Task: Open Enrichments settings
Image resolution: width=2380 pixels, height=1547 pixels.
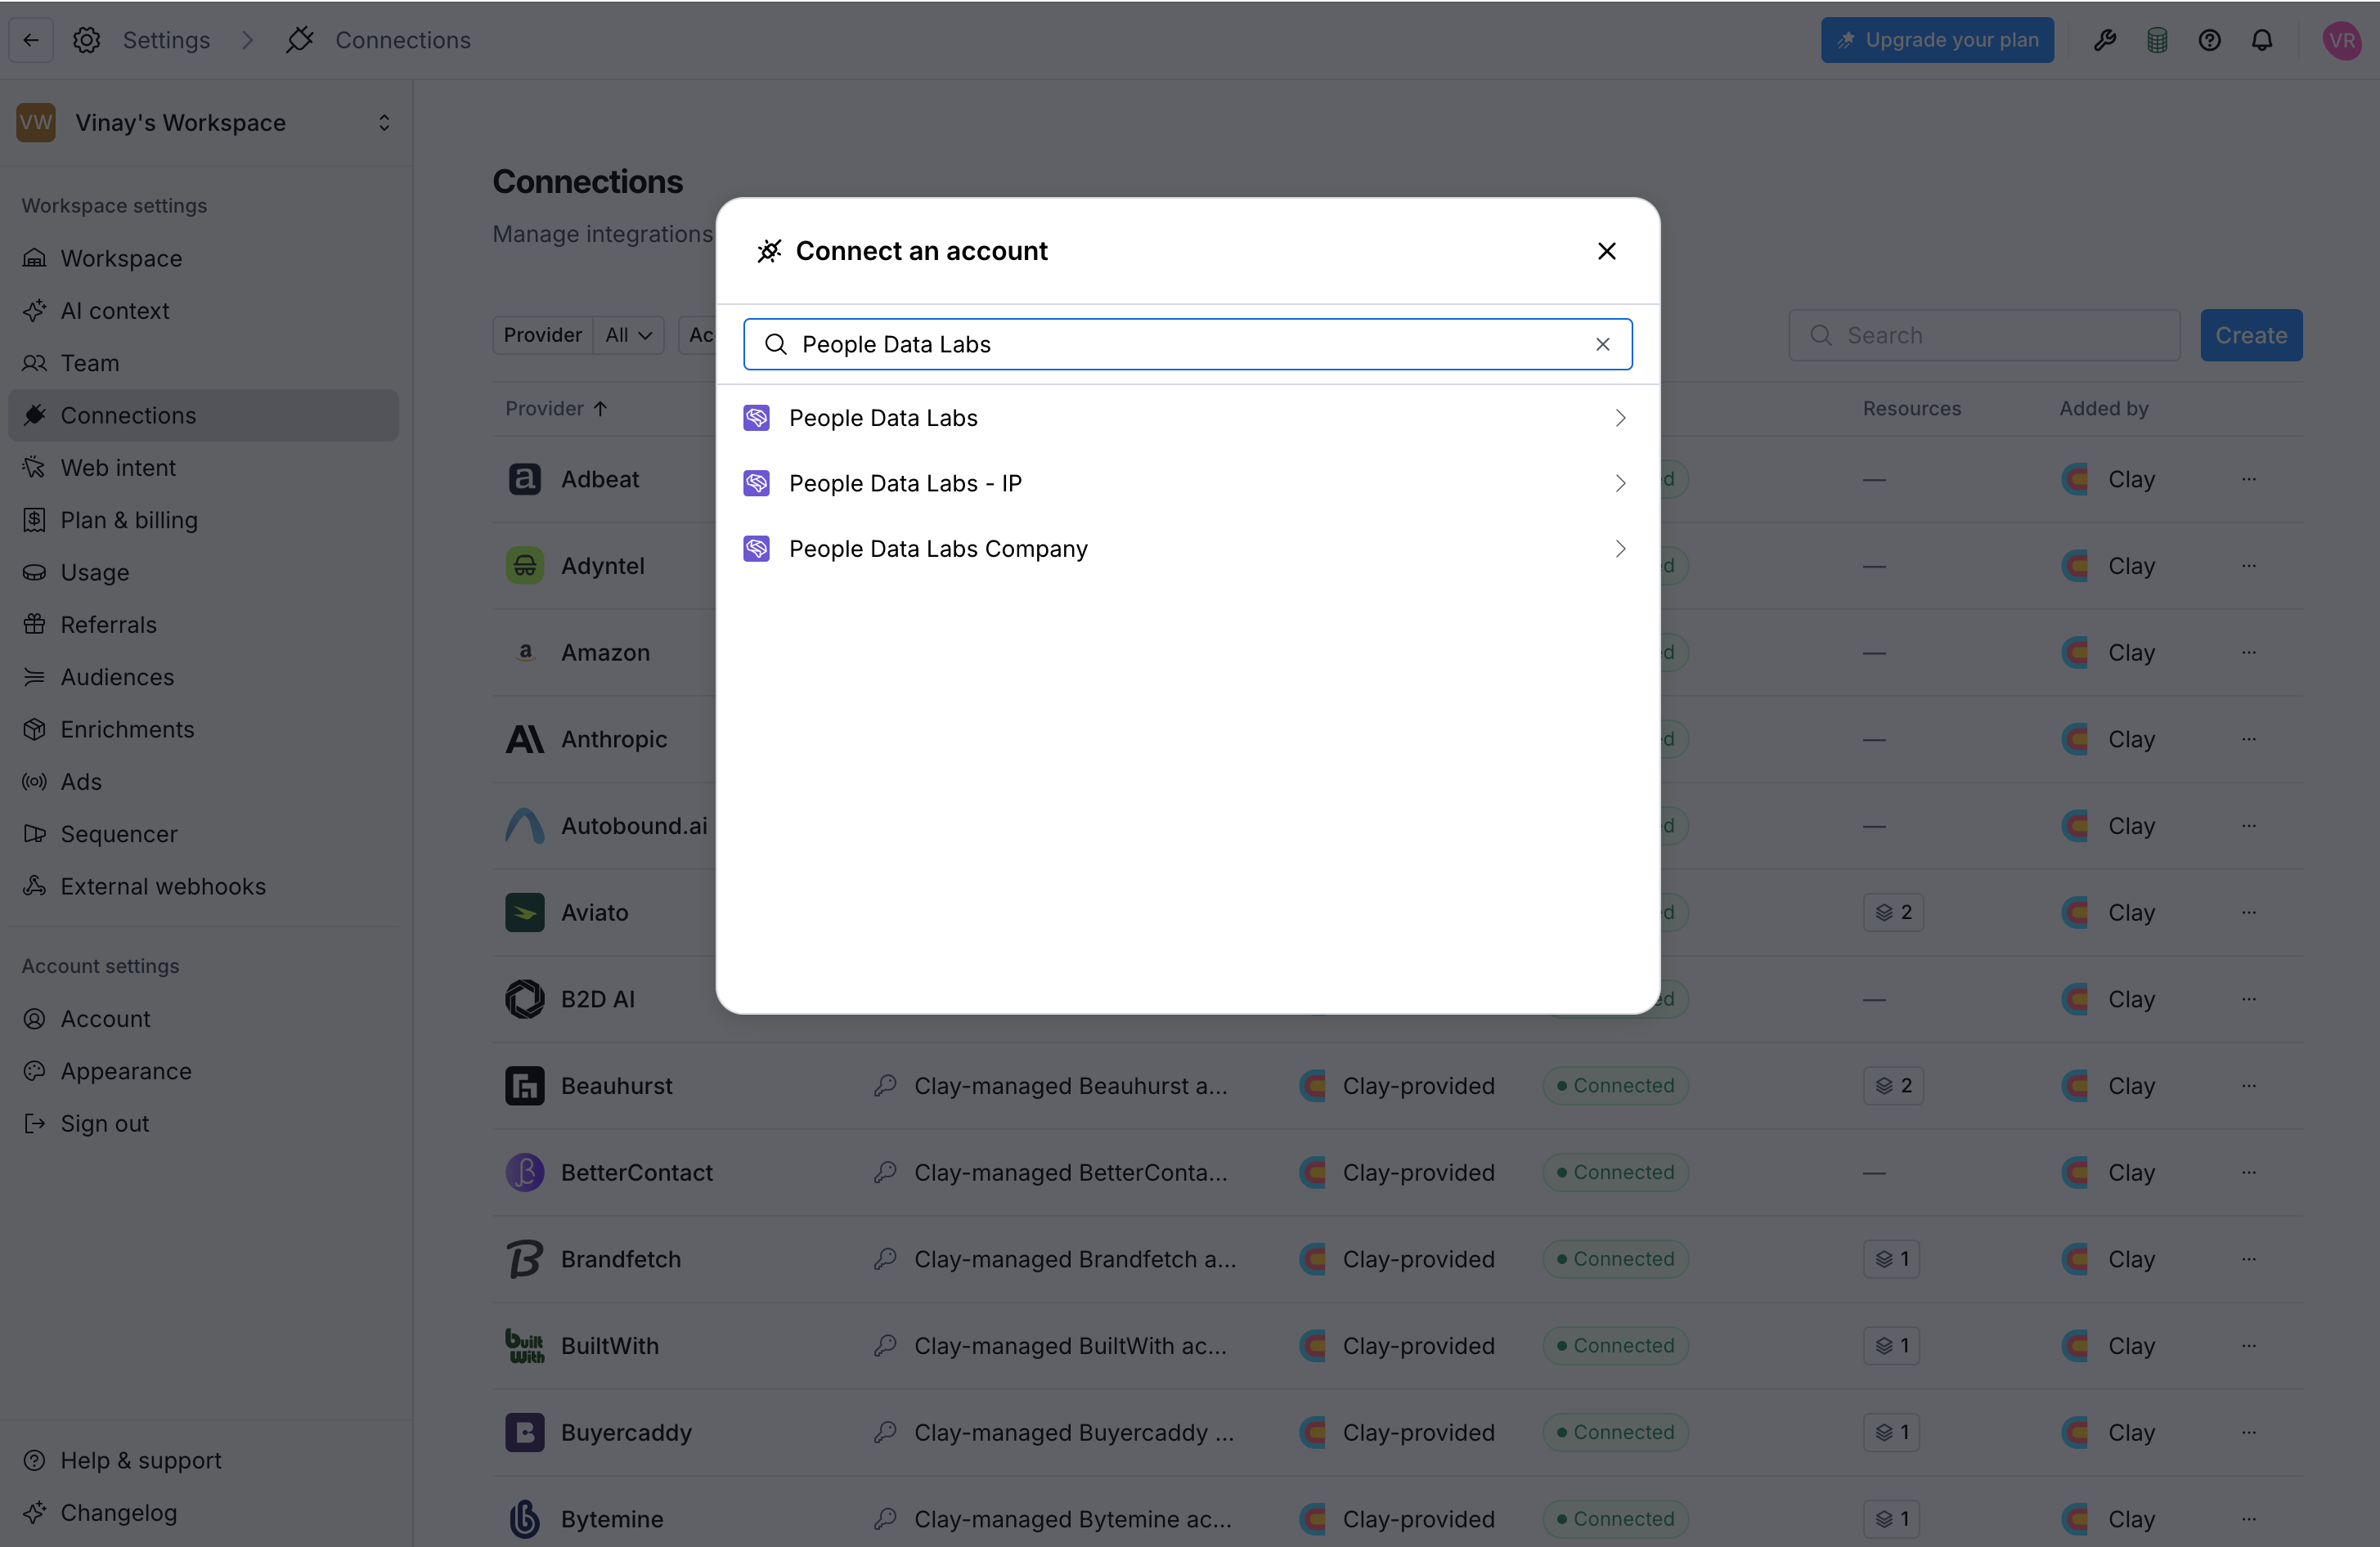Action: point(204,729)
